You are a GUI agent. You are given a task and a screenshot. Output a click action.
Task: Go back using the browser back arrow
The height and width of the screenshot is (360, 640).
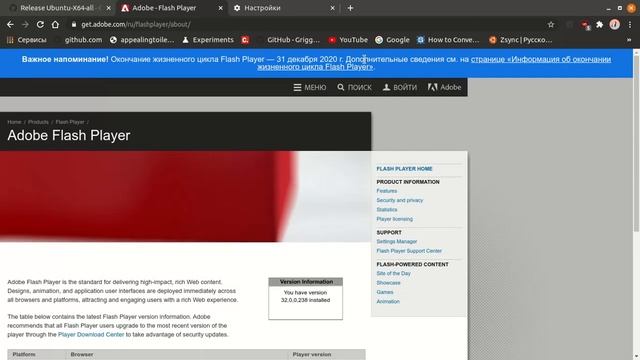pyautogui.click(x=10, y=24)
